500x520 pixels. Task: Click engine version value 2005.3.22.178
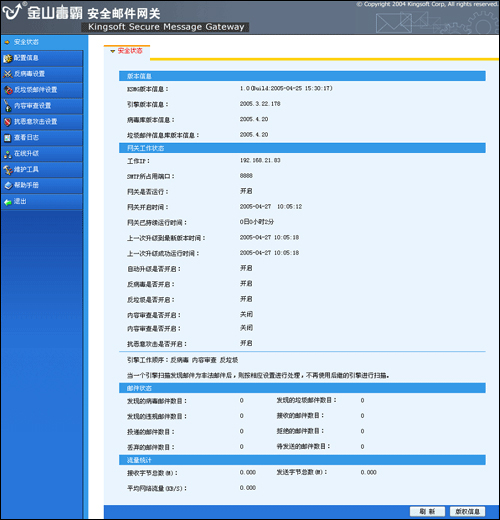point(260,104)
